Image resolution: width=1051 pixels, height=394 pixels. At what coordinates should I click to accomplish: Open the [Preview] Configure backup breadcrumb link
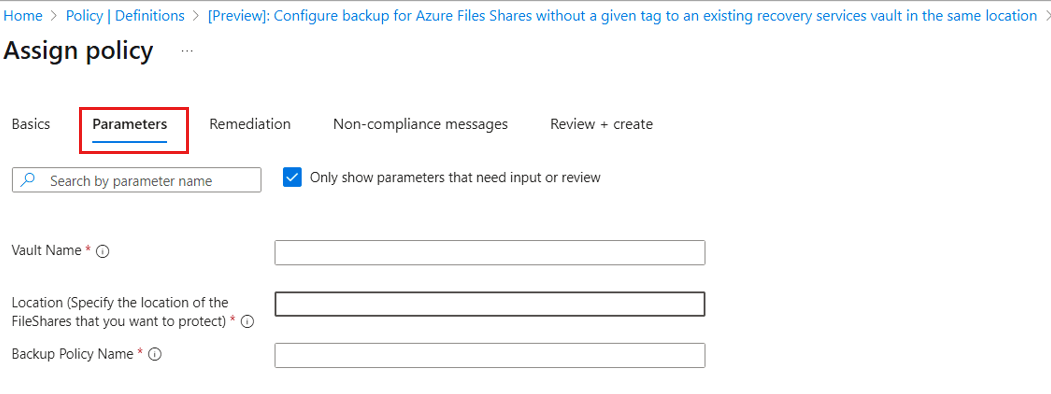pyautogui.click(x=623, y=15)
